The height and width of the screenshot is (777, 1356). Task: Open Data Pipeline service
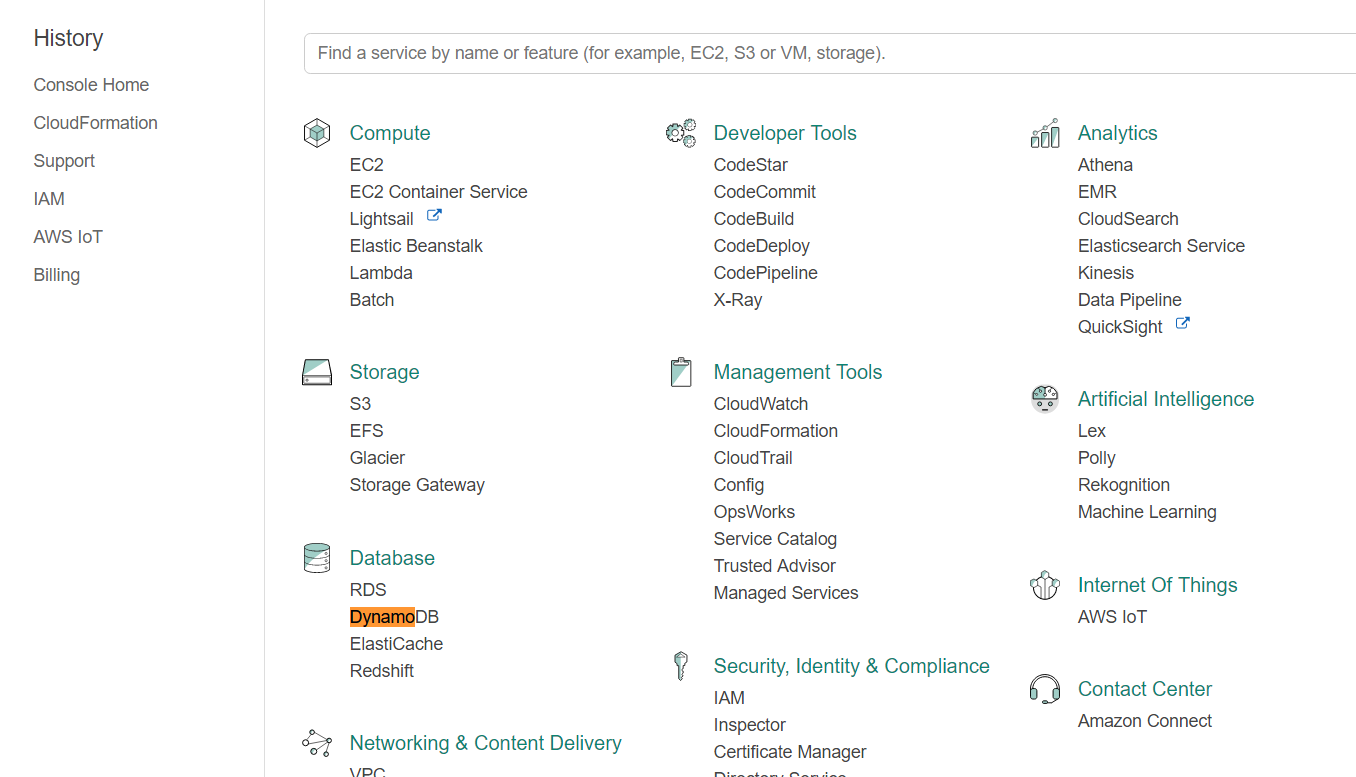[1130, 300]
